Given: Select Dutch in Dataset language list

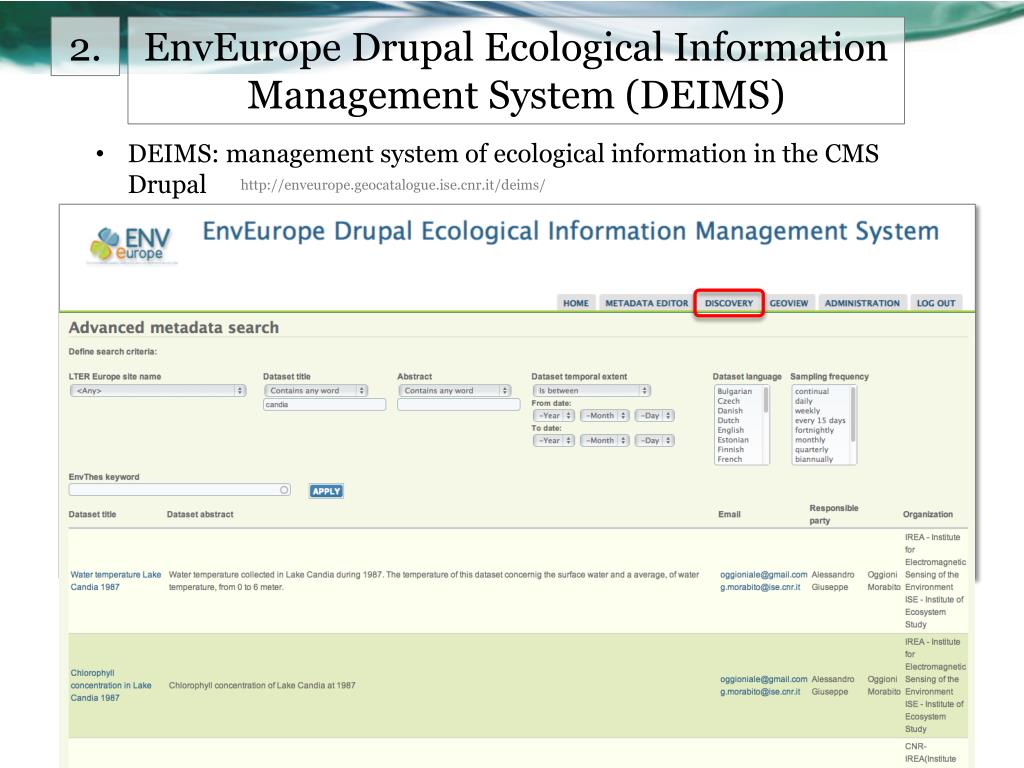Looking at the screenshot, I should [729, 421].
